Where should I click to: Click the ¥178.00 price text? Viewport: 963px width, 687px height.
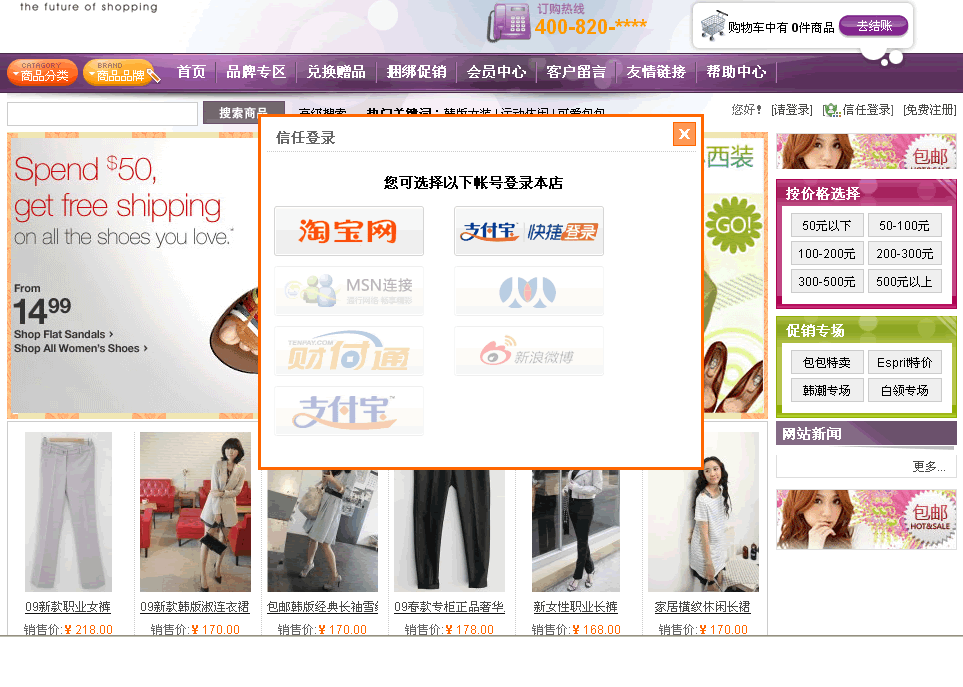469,629
